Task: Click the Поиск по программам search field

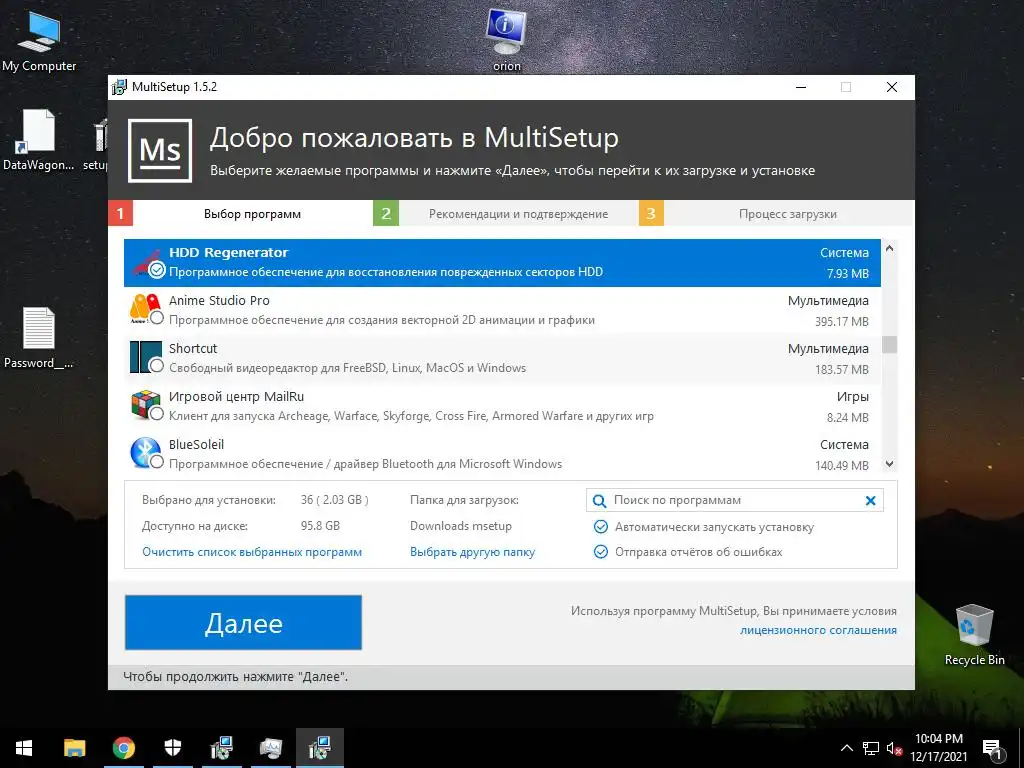Action: [735, 500]
